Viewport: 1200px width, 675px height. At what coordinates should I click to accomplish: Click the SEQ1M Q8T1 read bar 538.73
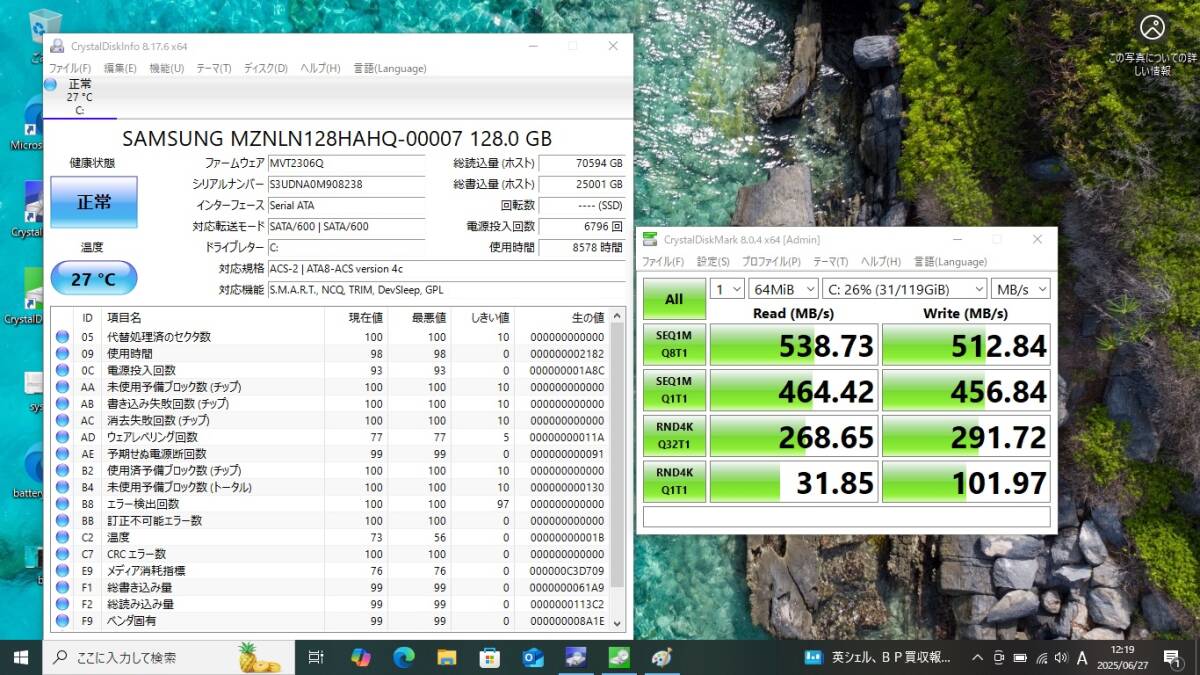pyautogui.click(x=794, y=344)
